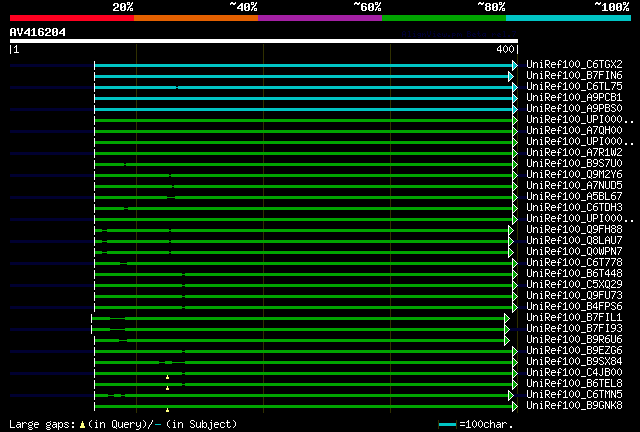Select the UniRef100_Q0WPN7 label
Image resolution: width=640 pixels, height=432 pixels.
pos(574,252)
